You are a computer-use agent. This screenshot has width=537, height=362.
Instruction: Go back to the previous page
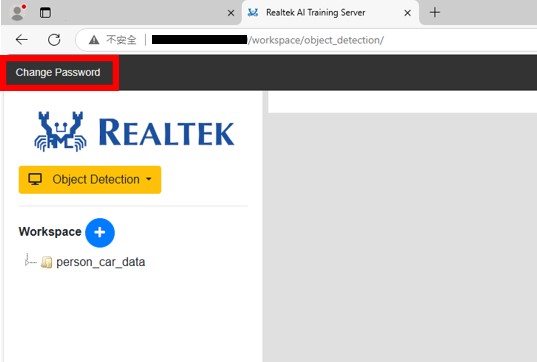click(x=22, y=40)
